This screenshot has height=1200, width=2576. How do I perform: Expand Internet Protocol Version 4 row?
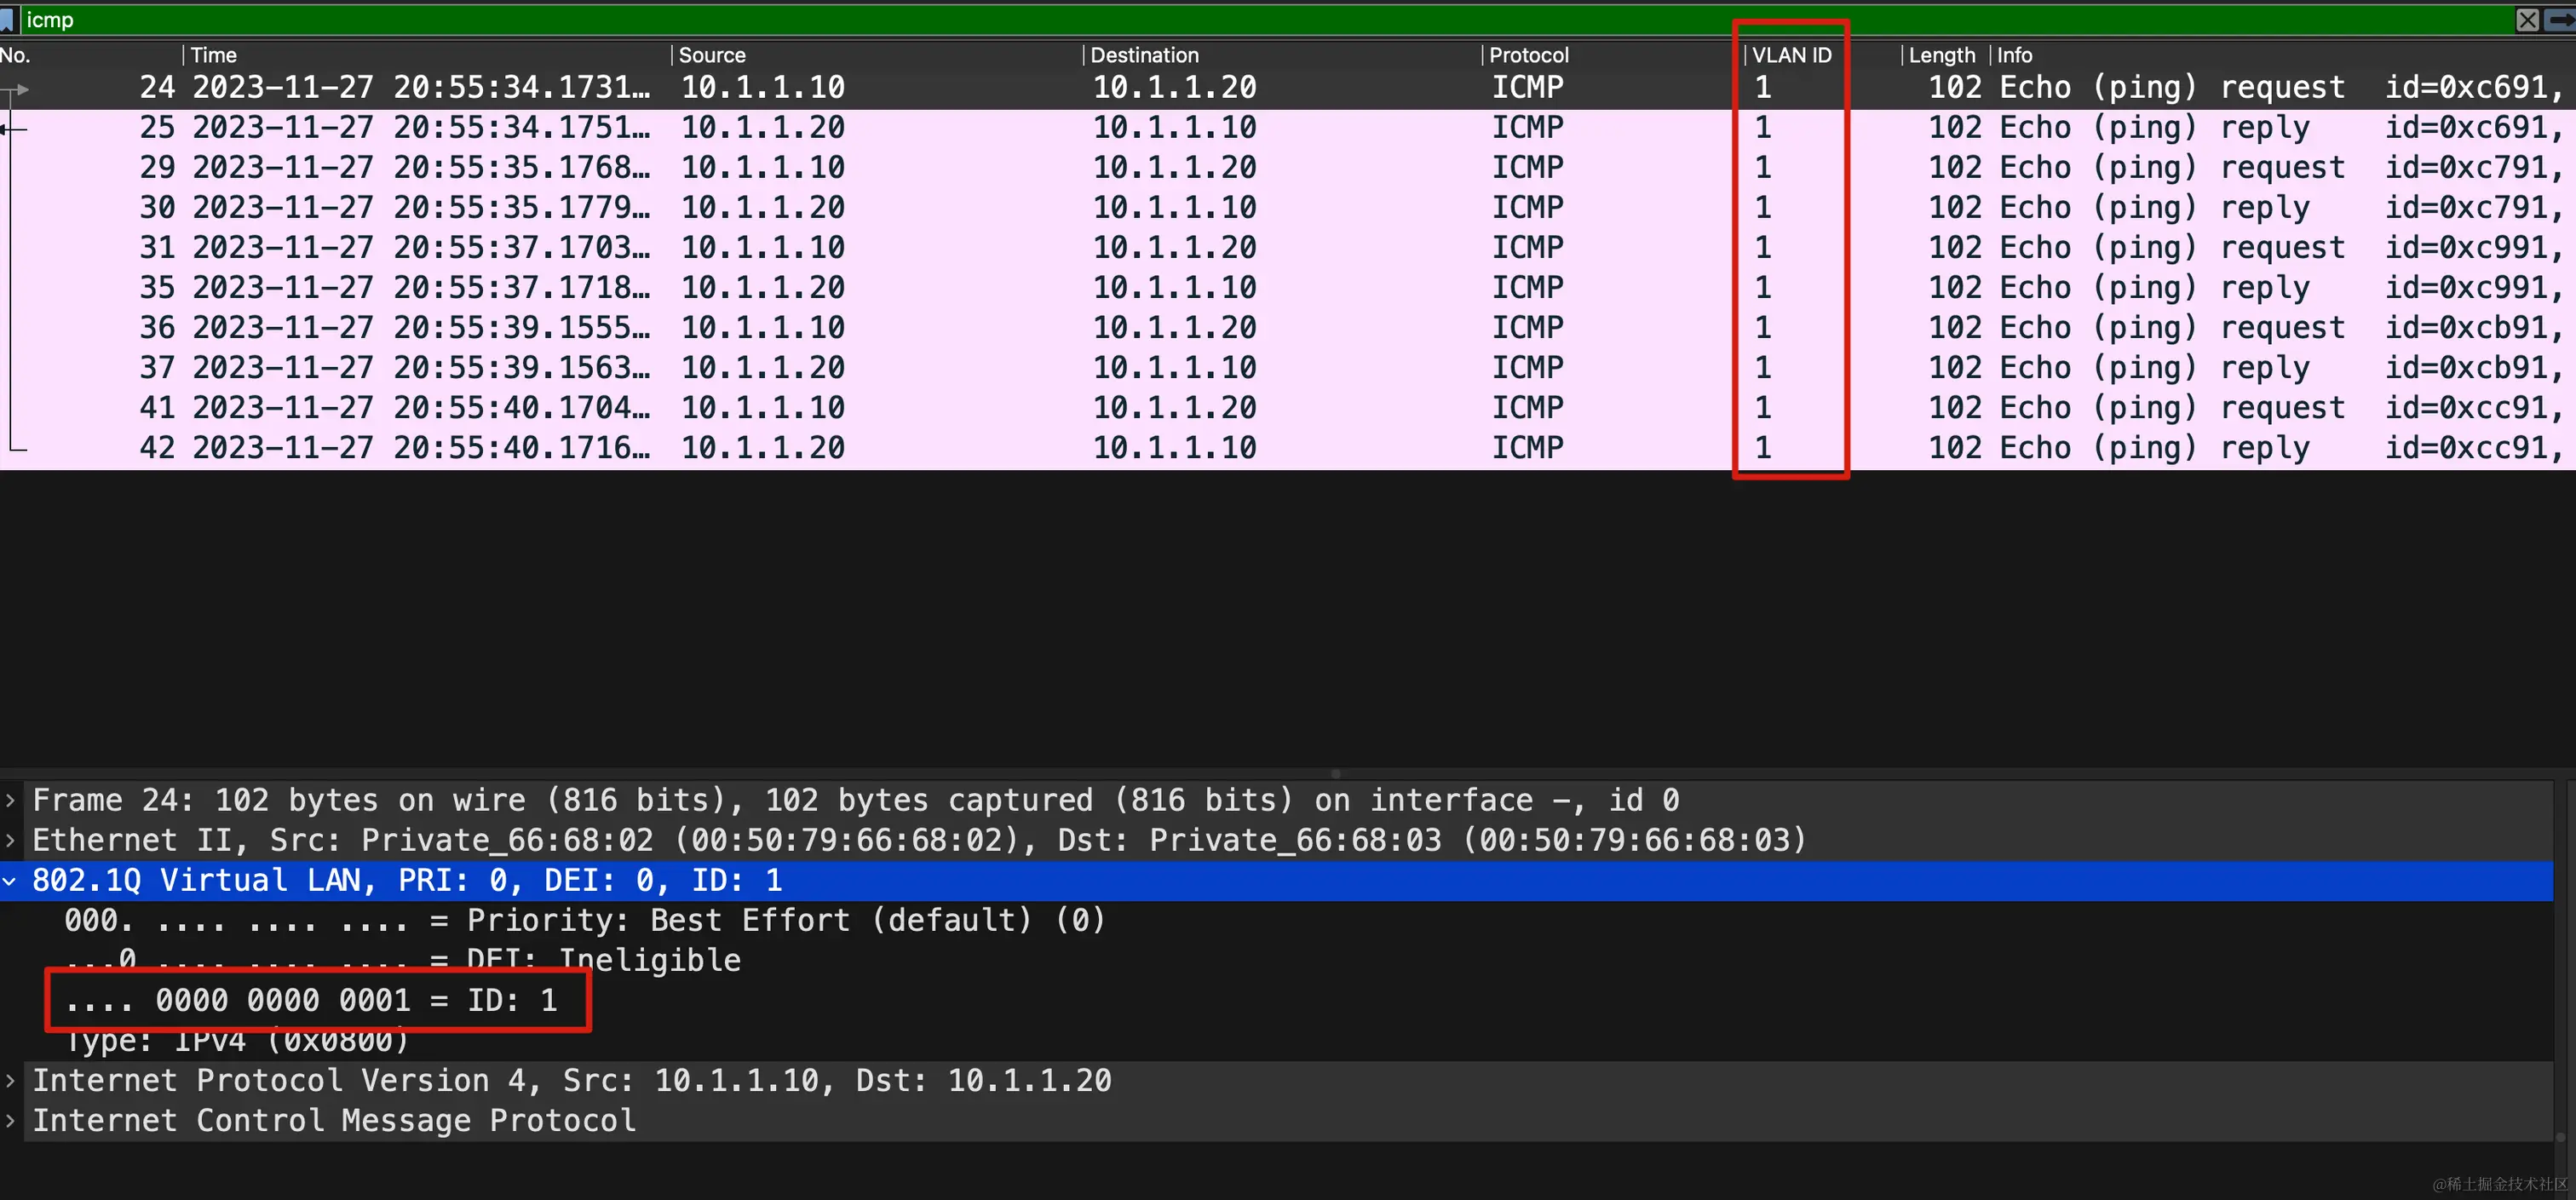pos(10,1081)
